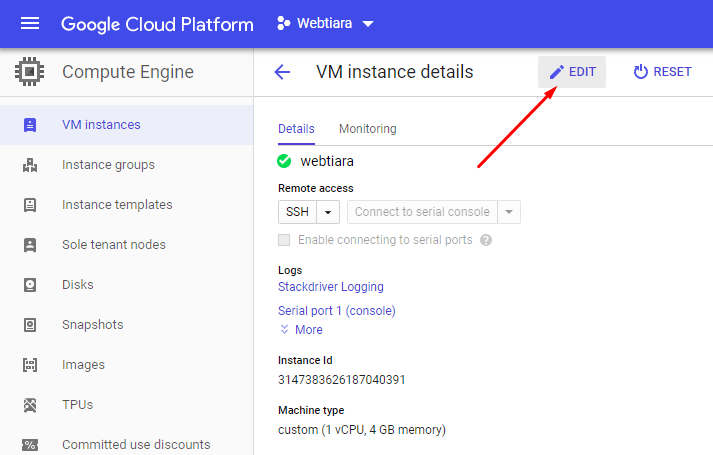Click the RESET button
Screen dimensions: 713x455
click(x=663, y=72)
